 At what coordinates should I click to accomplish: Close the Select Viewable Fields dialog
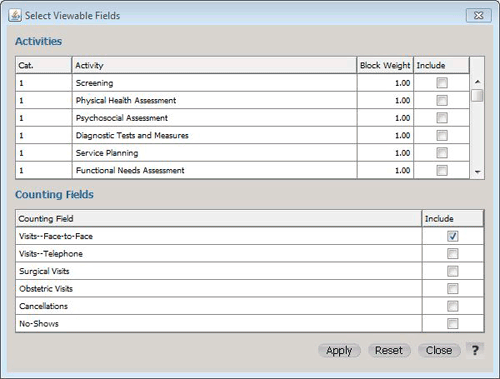(x=479, y=15)
